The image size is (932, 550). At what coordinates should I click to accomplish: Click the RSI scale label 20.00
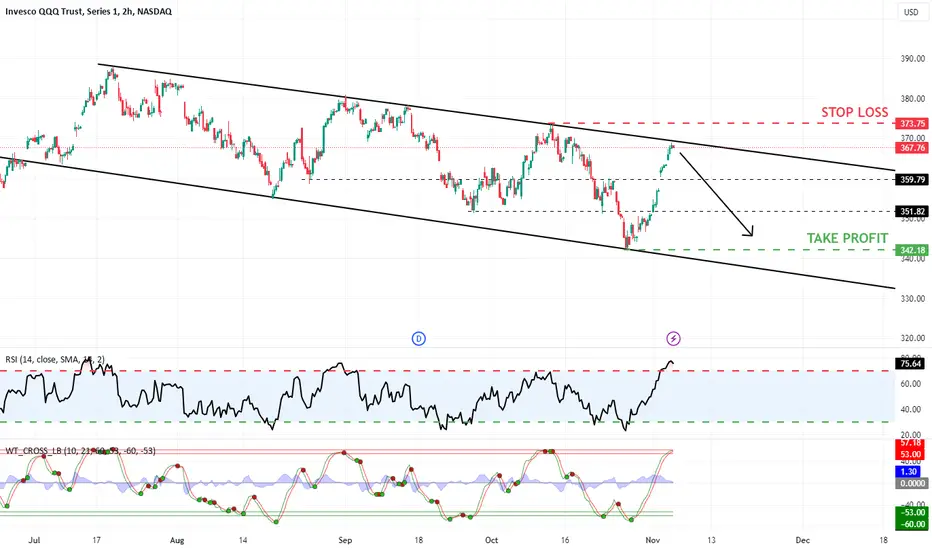pyautogui.click(x=910, y=435)
